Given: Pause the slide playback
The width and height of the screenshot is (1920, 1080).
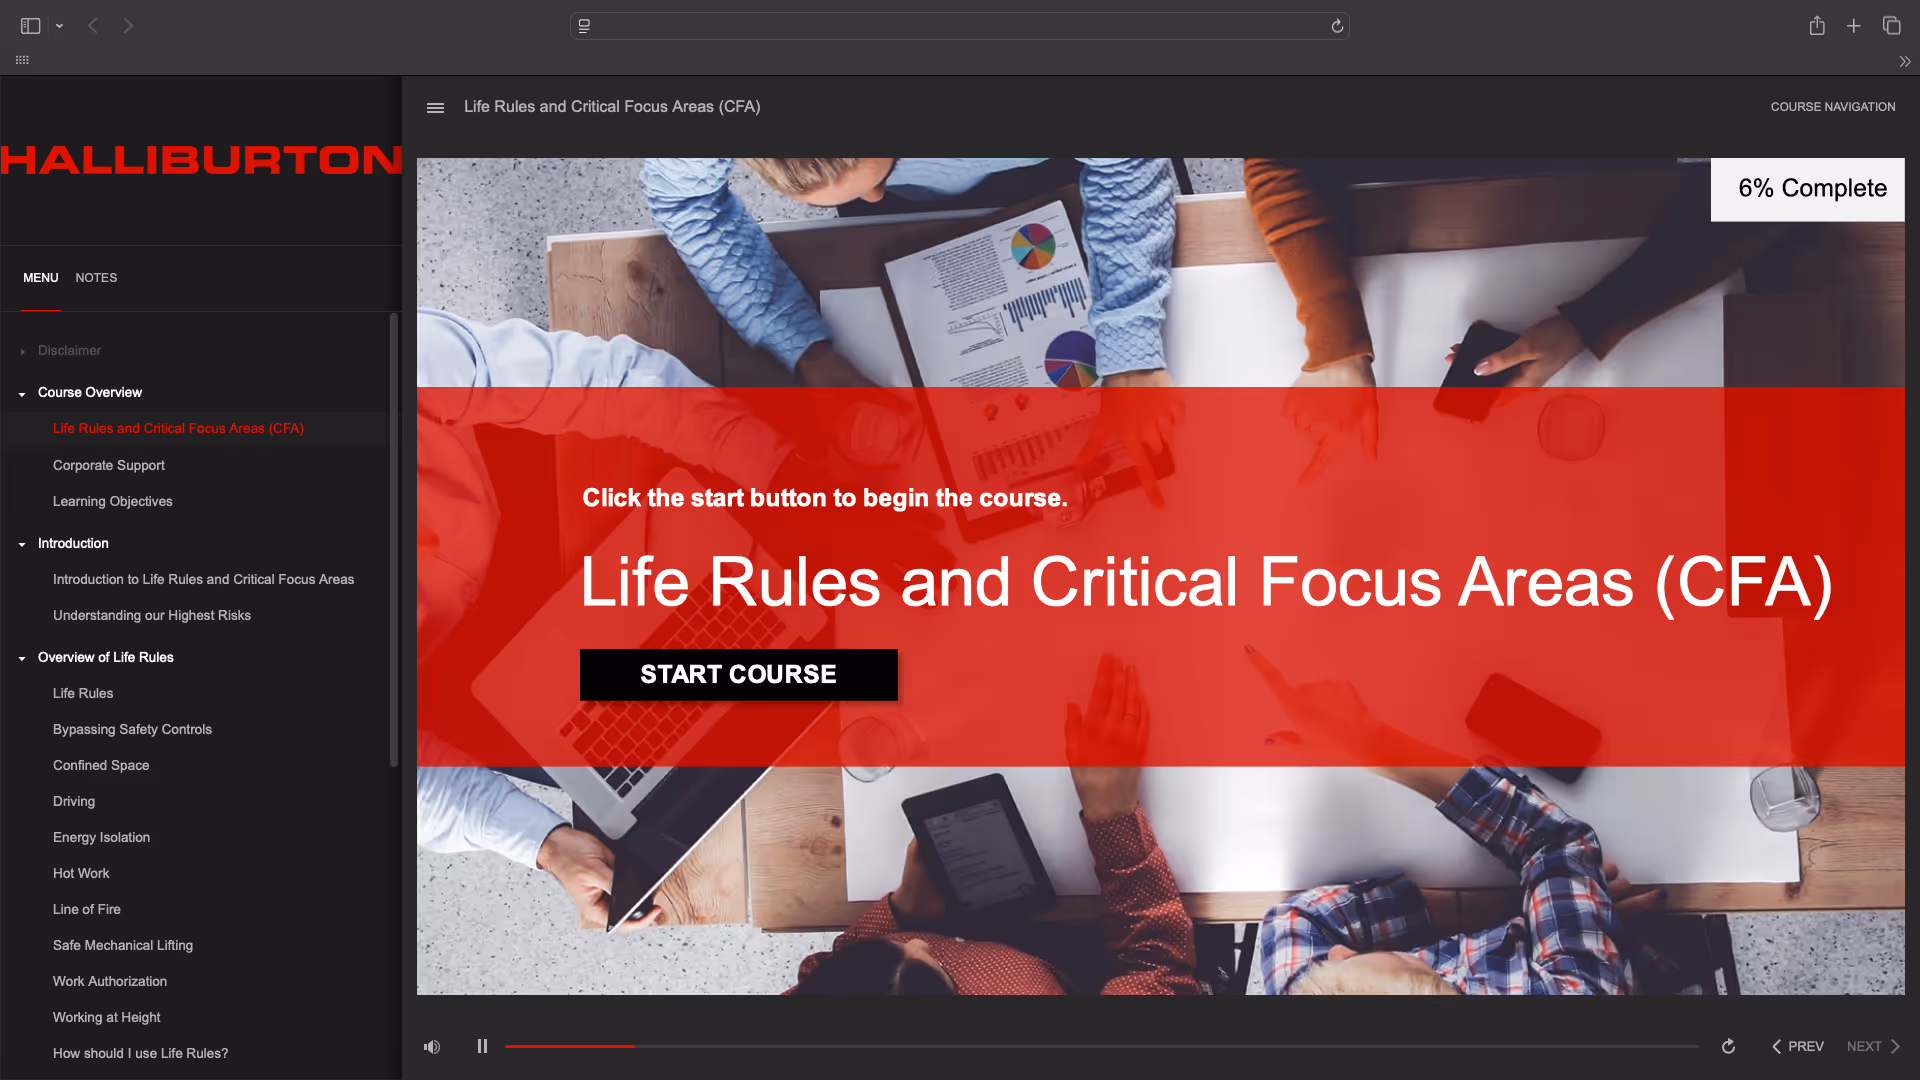Looking at the screenshot, I should point(482,1046).
